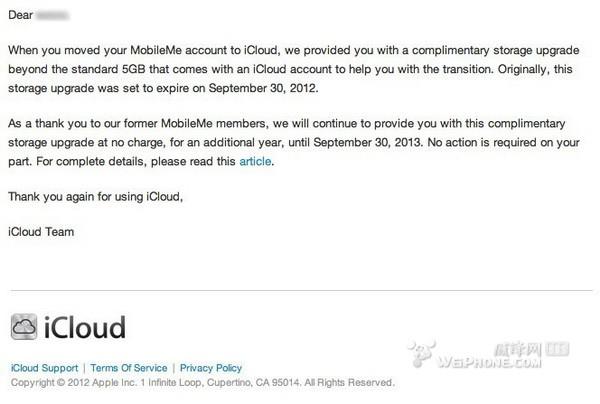Click the iCloud cloud icon
The image size is (600, 404).
click(x=24, y=327)
